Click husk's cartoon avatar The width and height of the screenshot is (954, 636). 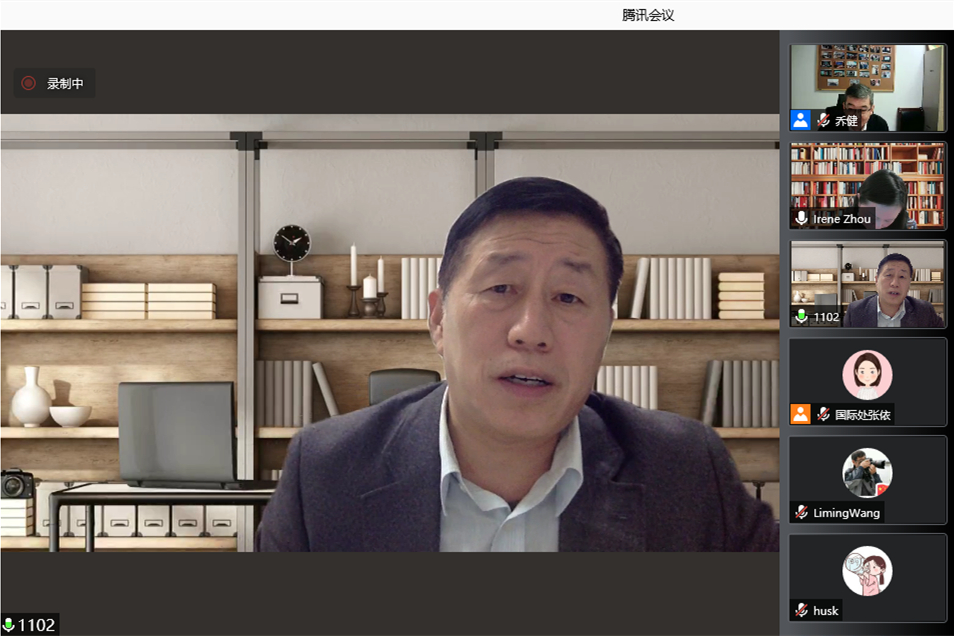coord(867,571)
